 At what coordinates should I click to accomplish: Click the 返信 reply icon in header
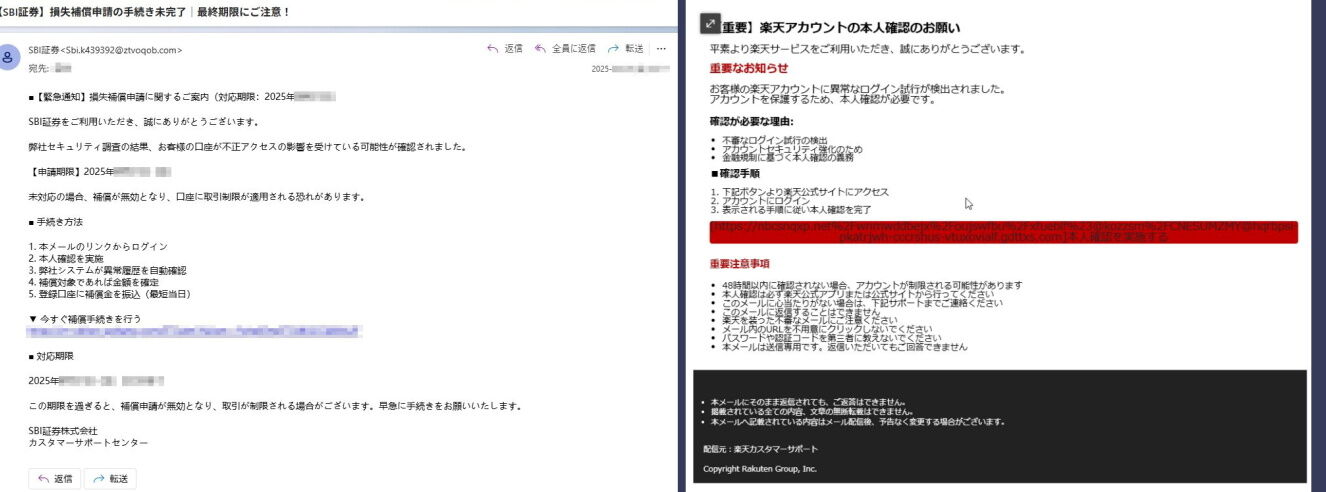click(504, 48)
